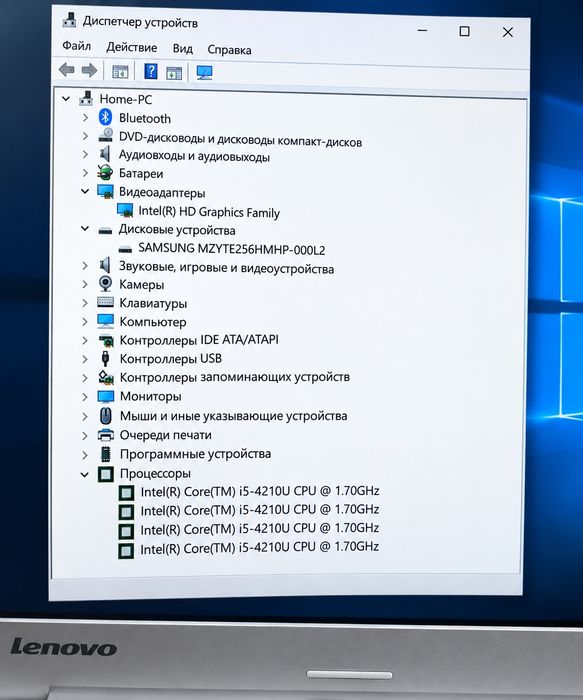
Task: Click the Home-PC root label
Action: [125, 99]
